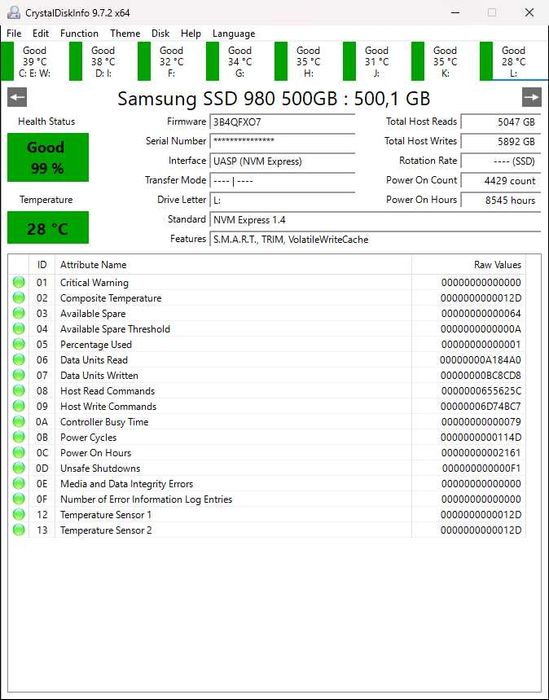Click the Raw Values column header
549x700 pixels.
(468, 265)
